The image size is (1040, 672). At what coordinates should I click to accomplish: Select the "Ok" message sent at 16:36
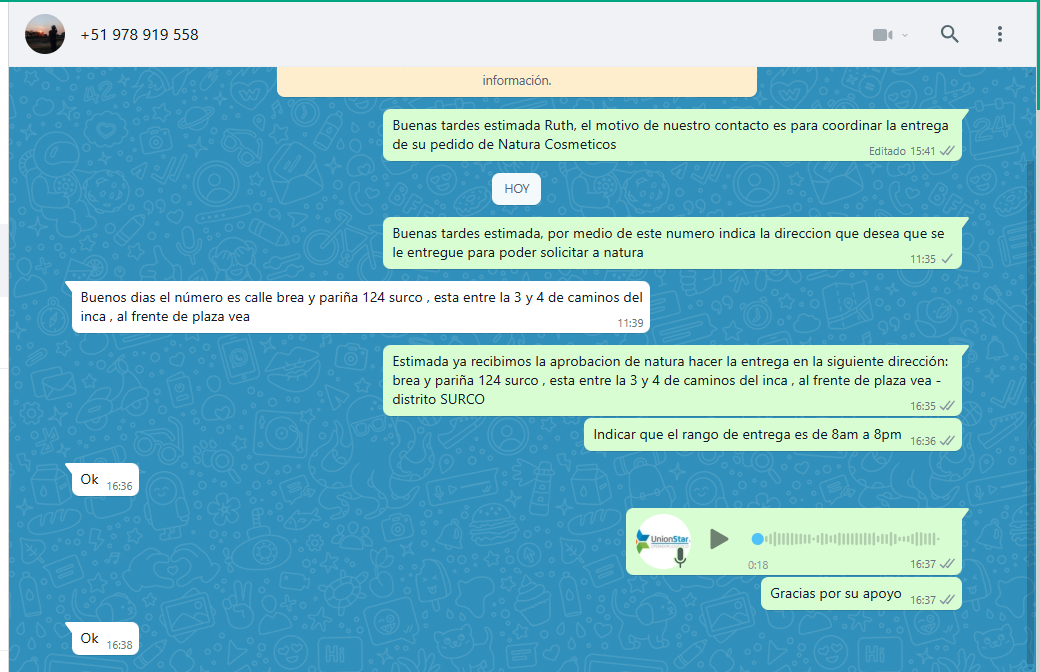90,479
